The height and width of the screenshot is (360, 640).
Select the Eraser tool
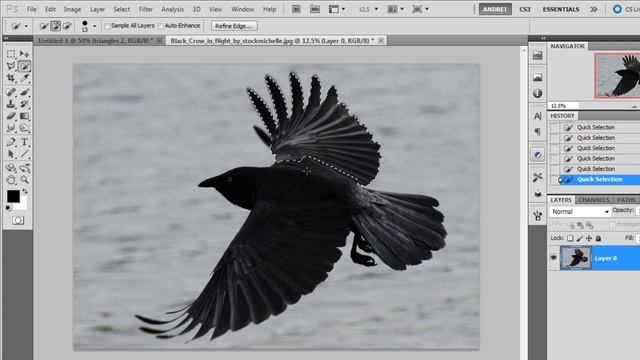[11, 116]
